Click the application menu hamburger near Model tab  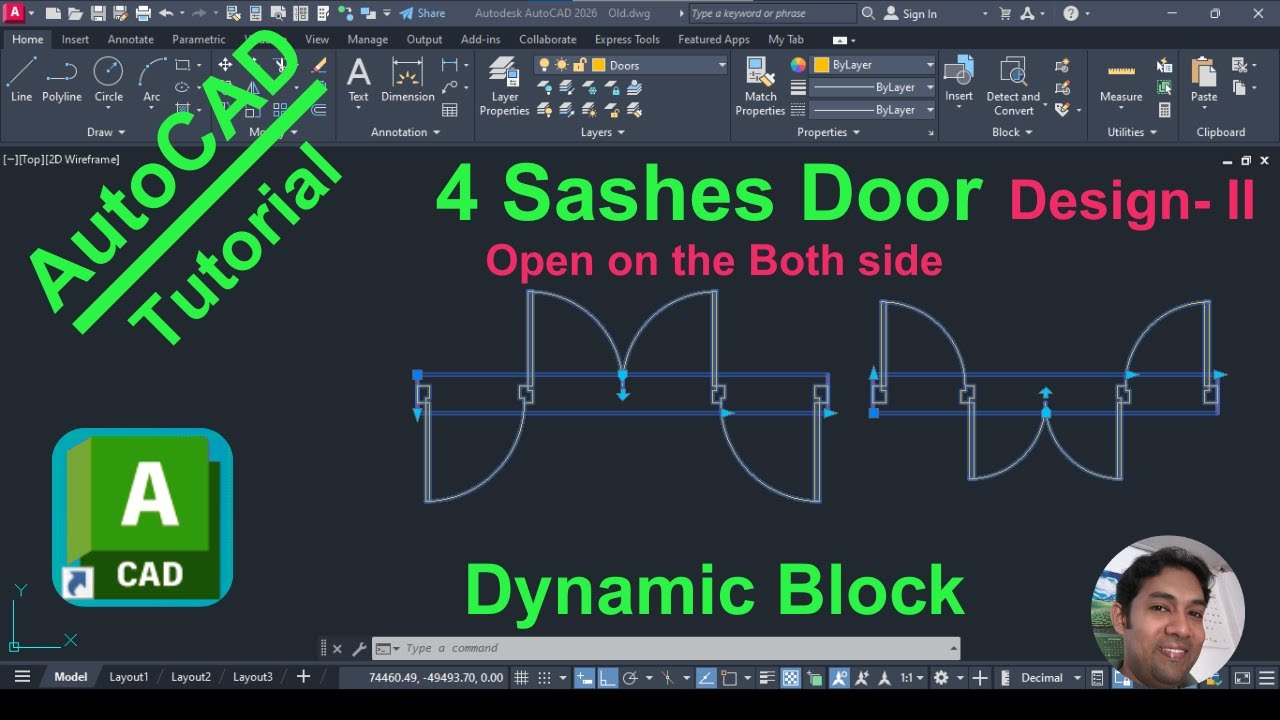pos(22,677)
